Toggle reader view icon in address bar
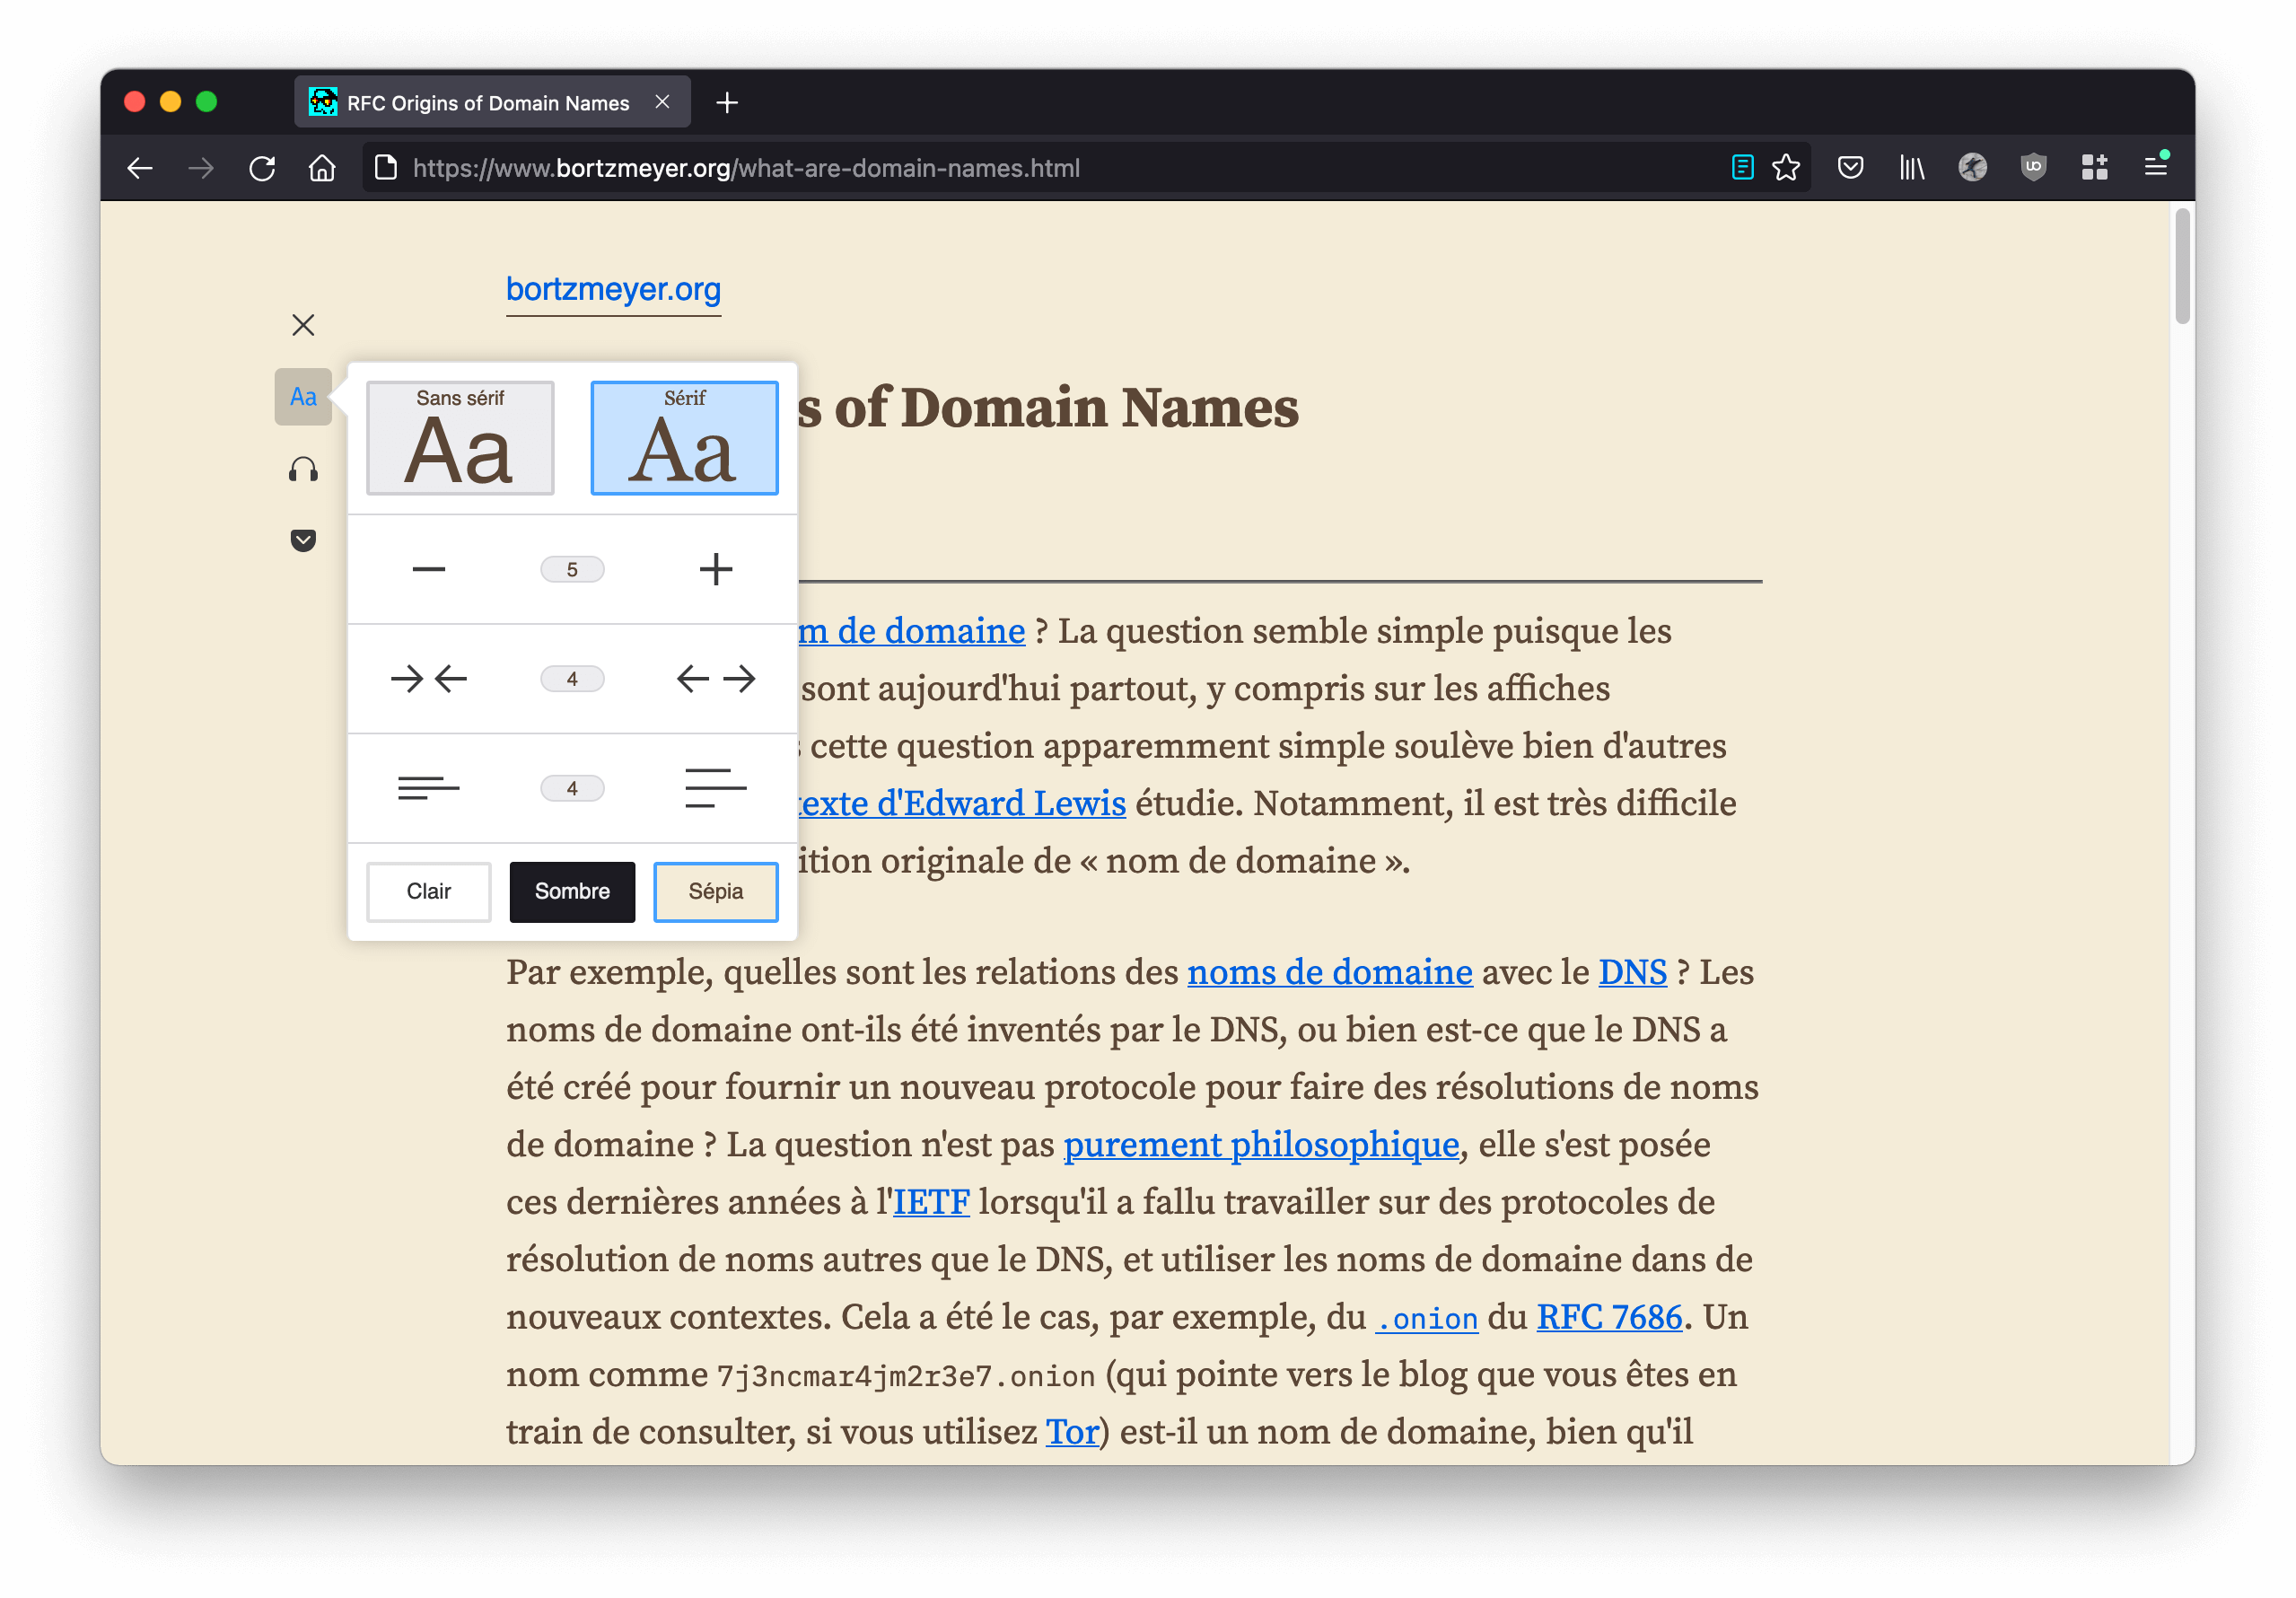This screenshot has width=2296, height=1598. [x=1742, y=167]
